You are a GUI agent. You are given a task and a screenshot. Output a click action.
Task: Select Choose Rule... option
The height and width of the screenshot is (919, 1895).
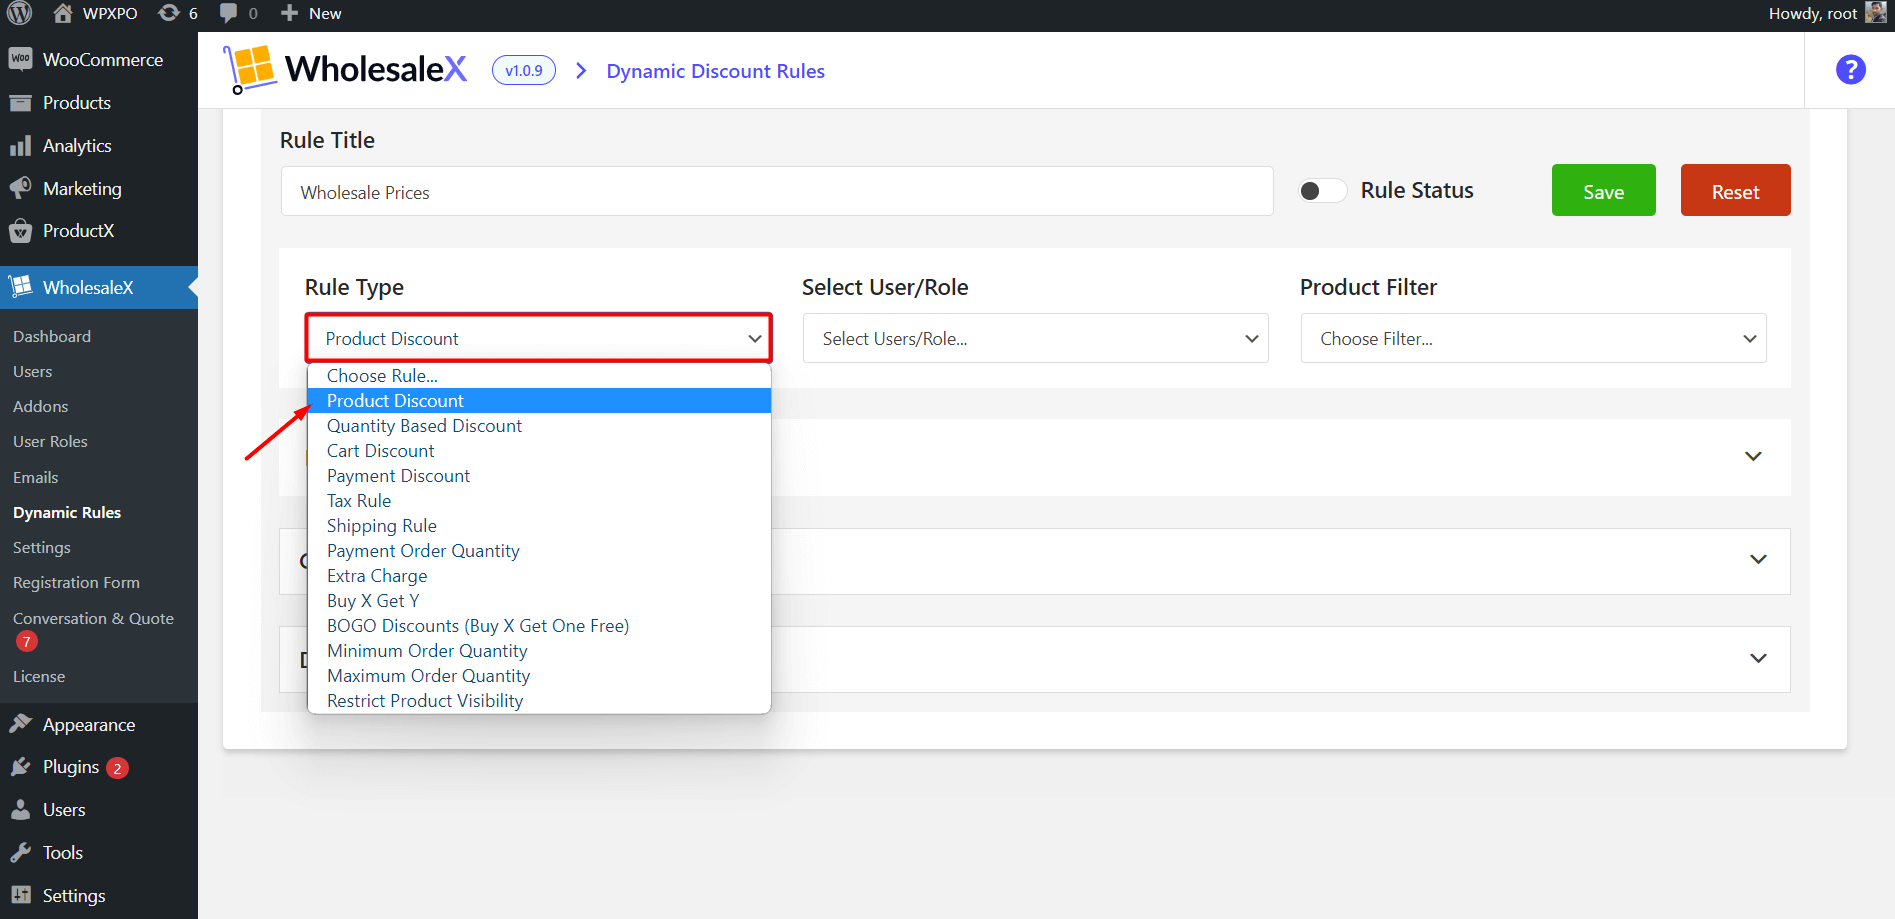[539, 376]
